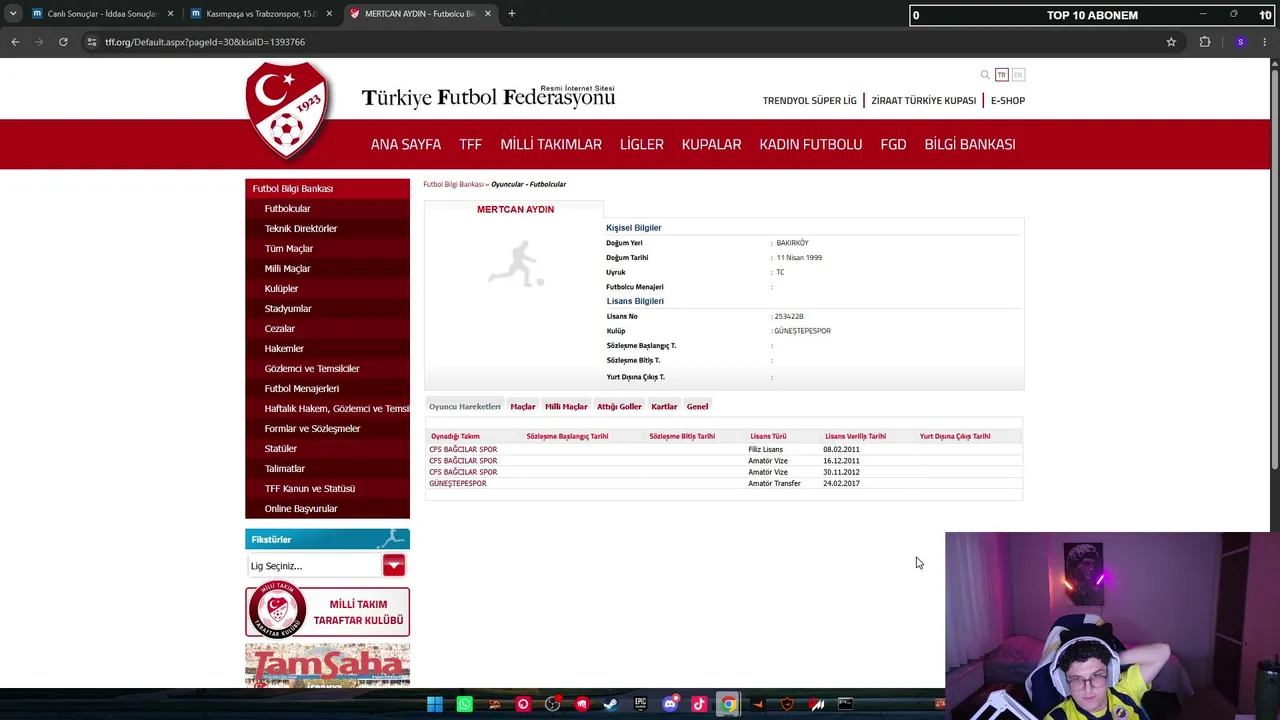This screenshot has height=720, width=1280.
Task: View site information icon in address bar
Action: pos(92,42)
